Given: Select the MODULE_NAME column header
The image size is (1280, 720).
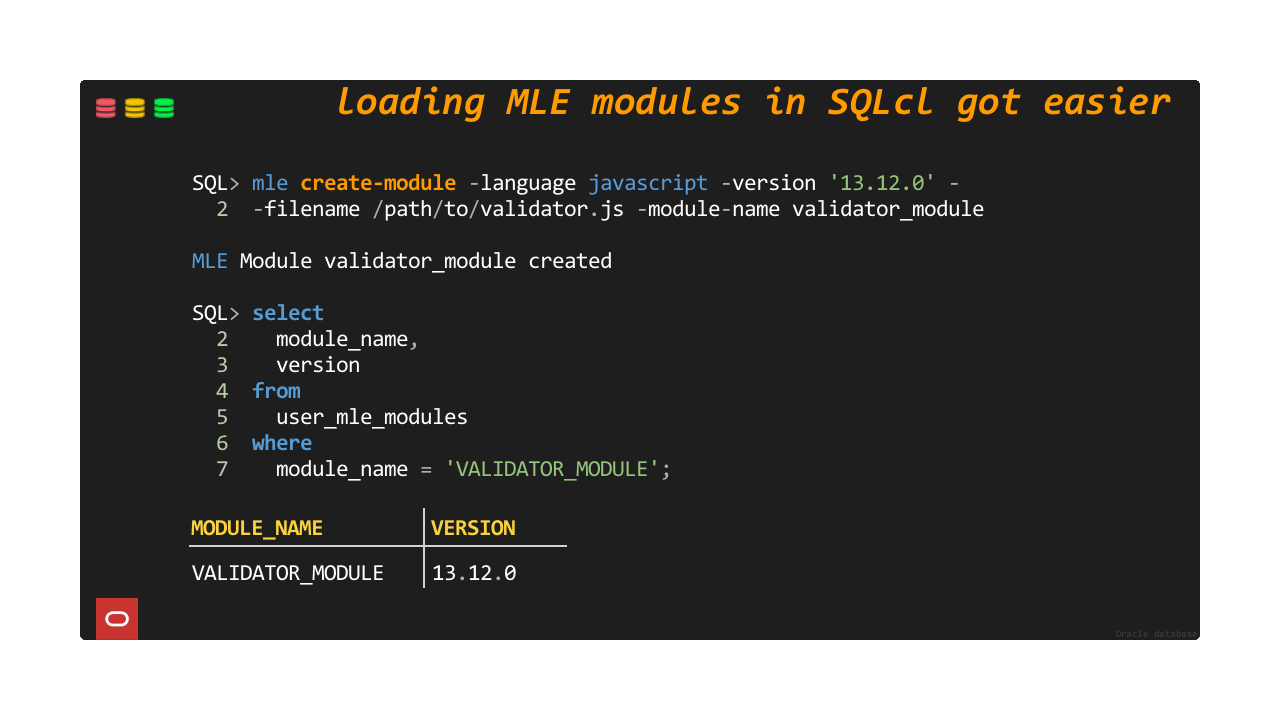Looking at the screenshot, I should [257, 527].
